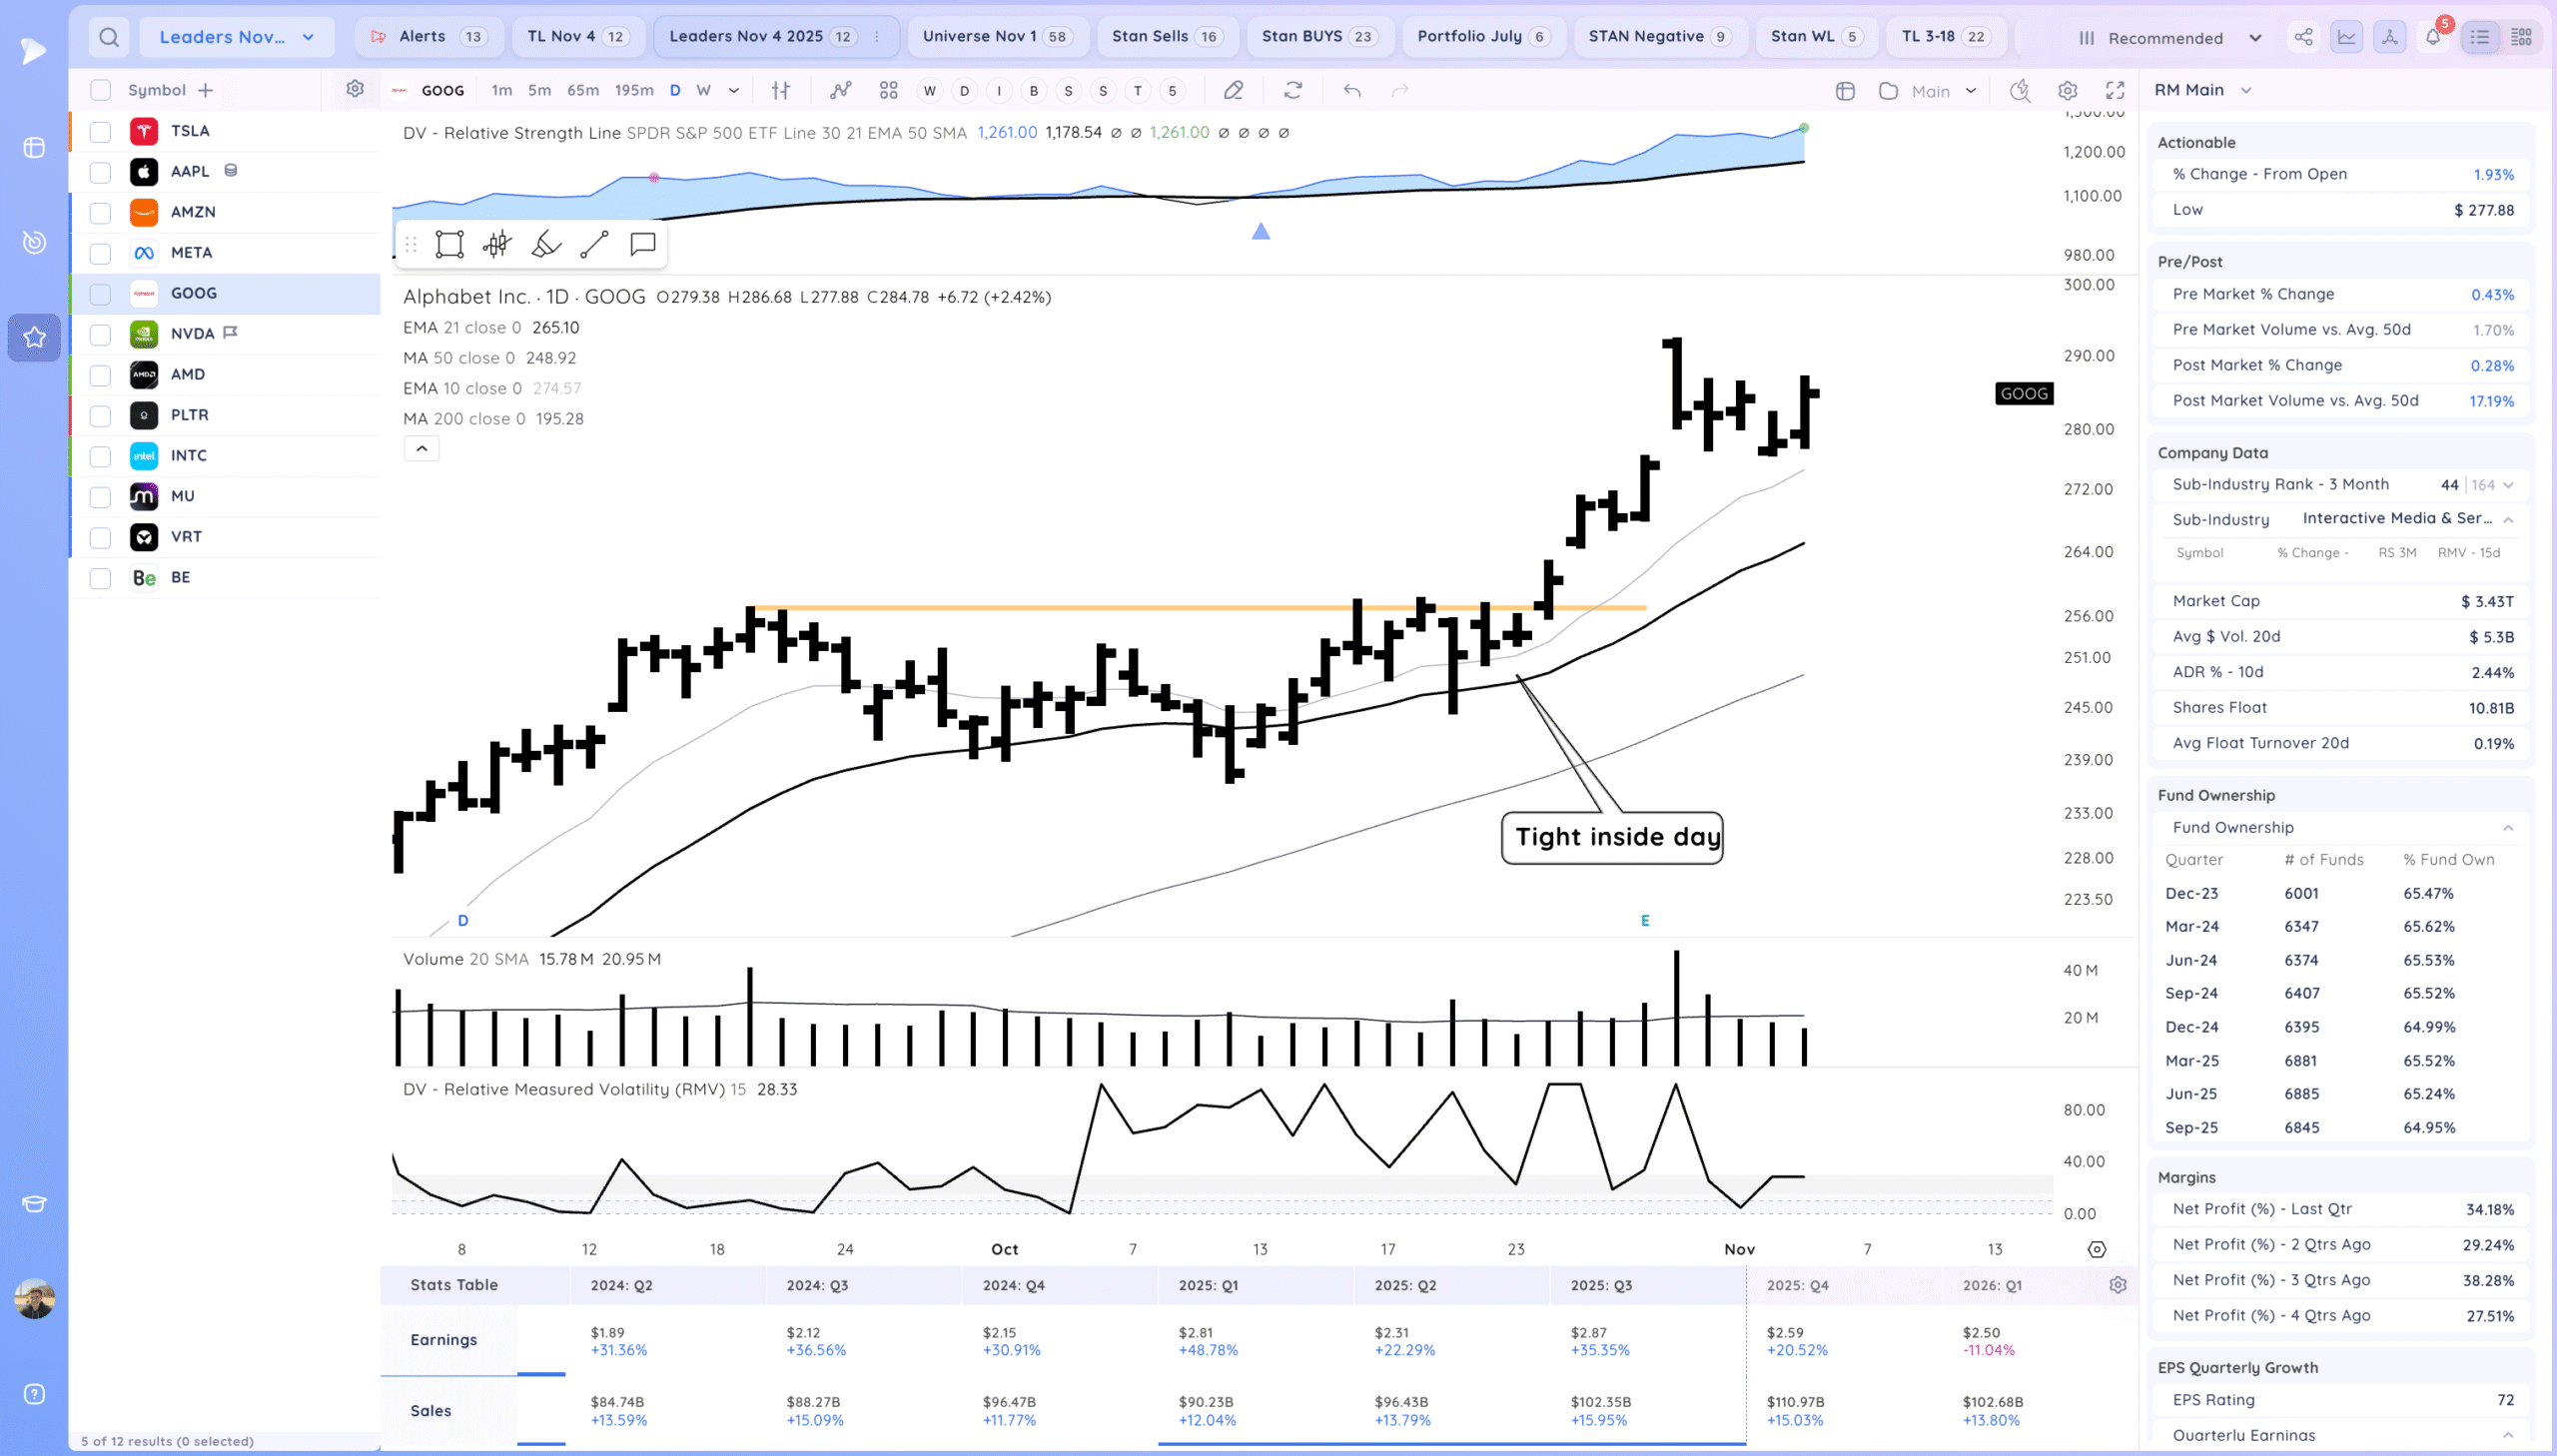The height and width of the screenshot is (1456, 2557).
Task: Open the text comment annotation tool
Action: click(x=642, y=244)
